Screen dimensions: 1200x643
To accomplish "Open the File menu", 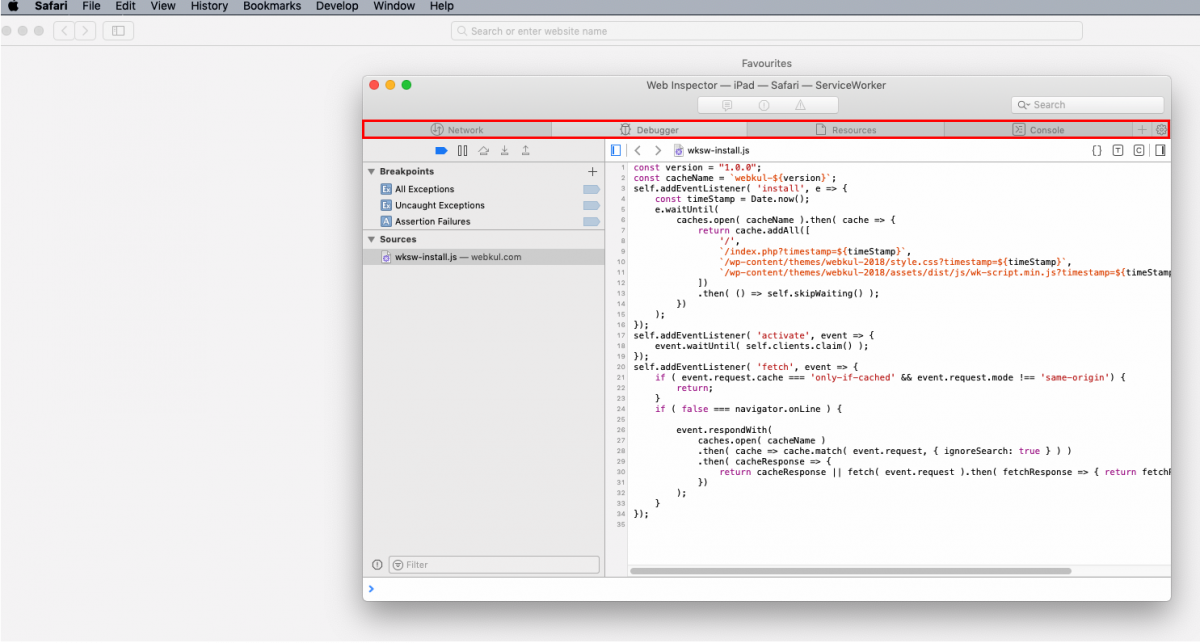I will (x=91, y=6).
